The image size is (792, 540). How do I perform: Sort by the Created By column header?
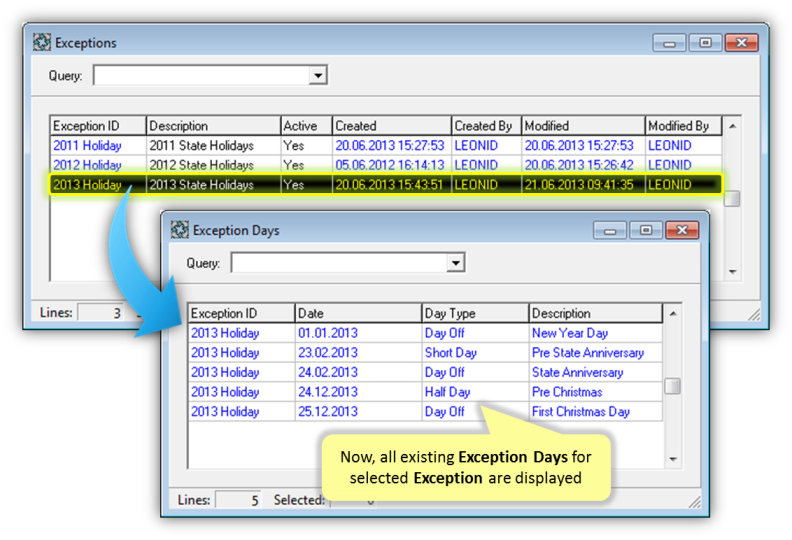pos(486,126)
